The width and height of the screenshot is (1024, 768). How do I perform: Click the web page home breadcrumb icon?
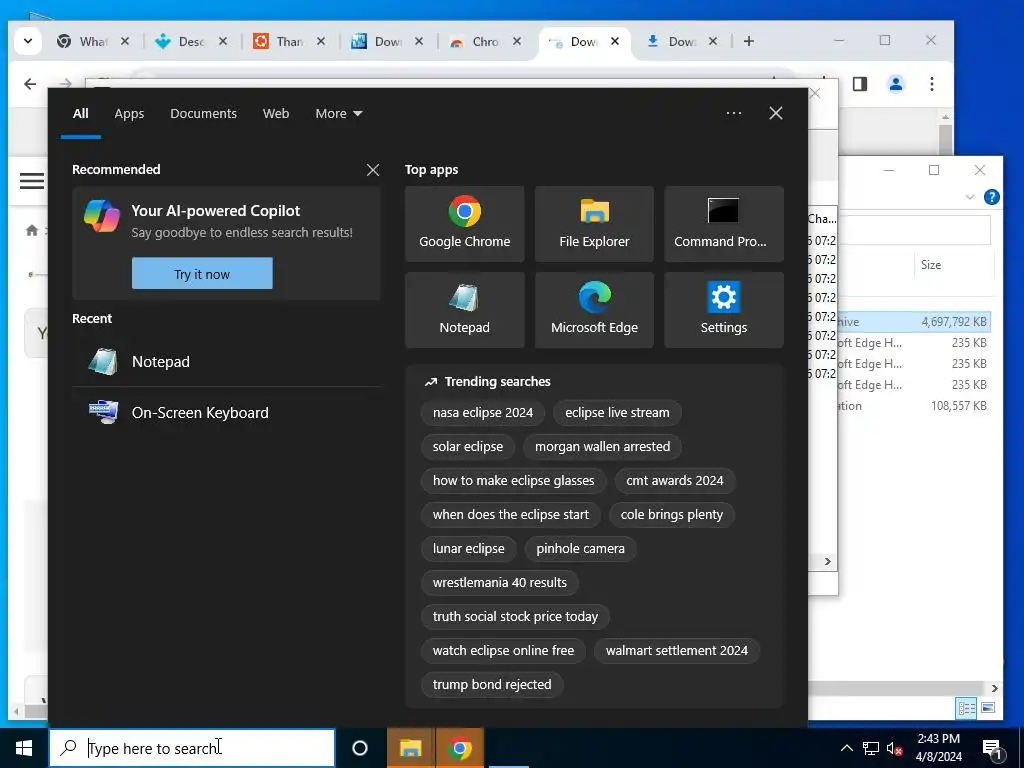[x=31, y=230]
